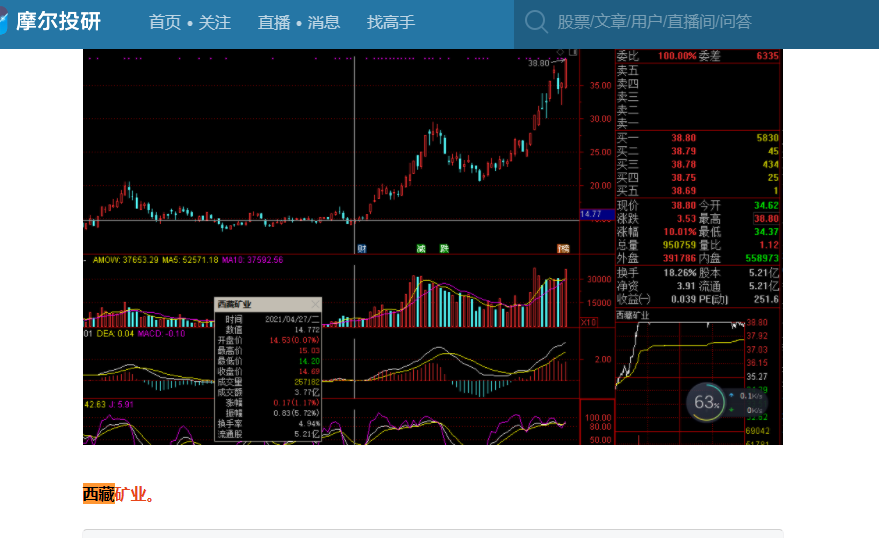The width and height of the screenshot is (879, 538).
Task: Go to the 关注 navigation item
Action: 214,22
